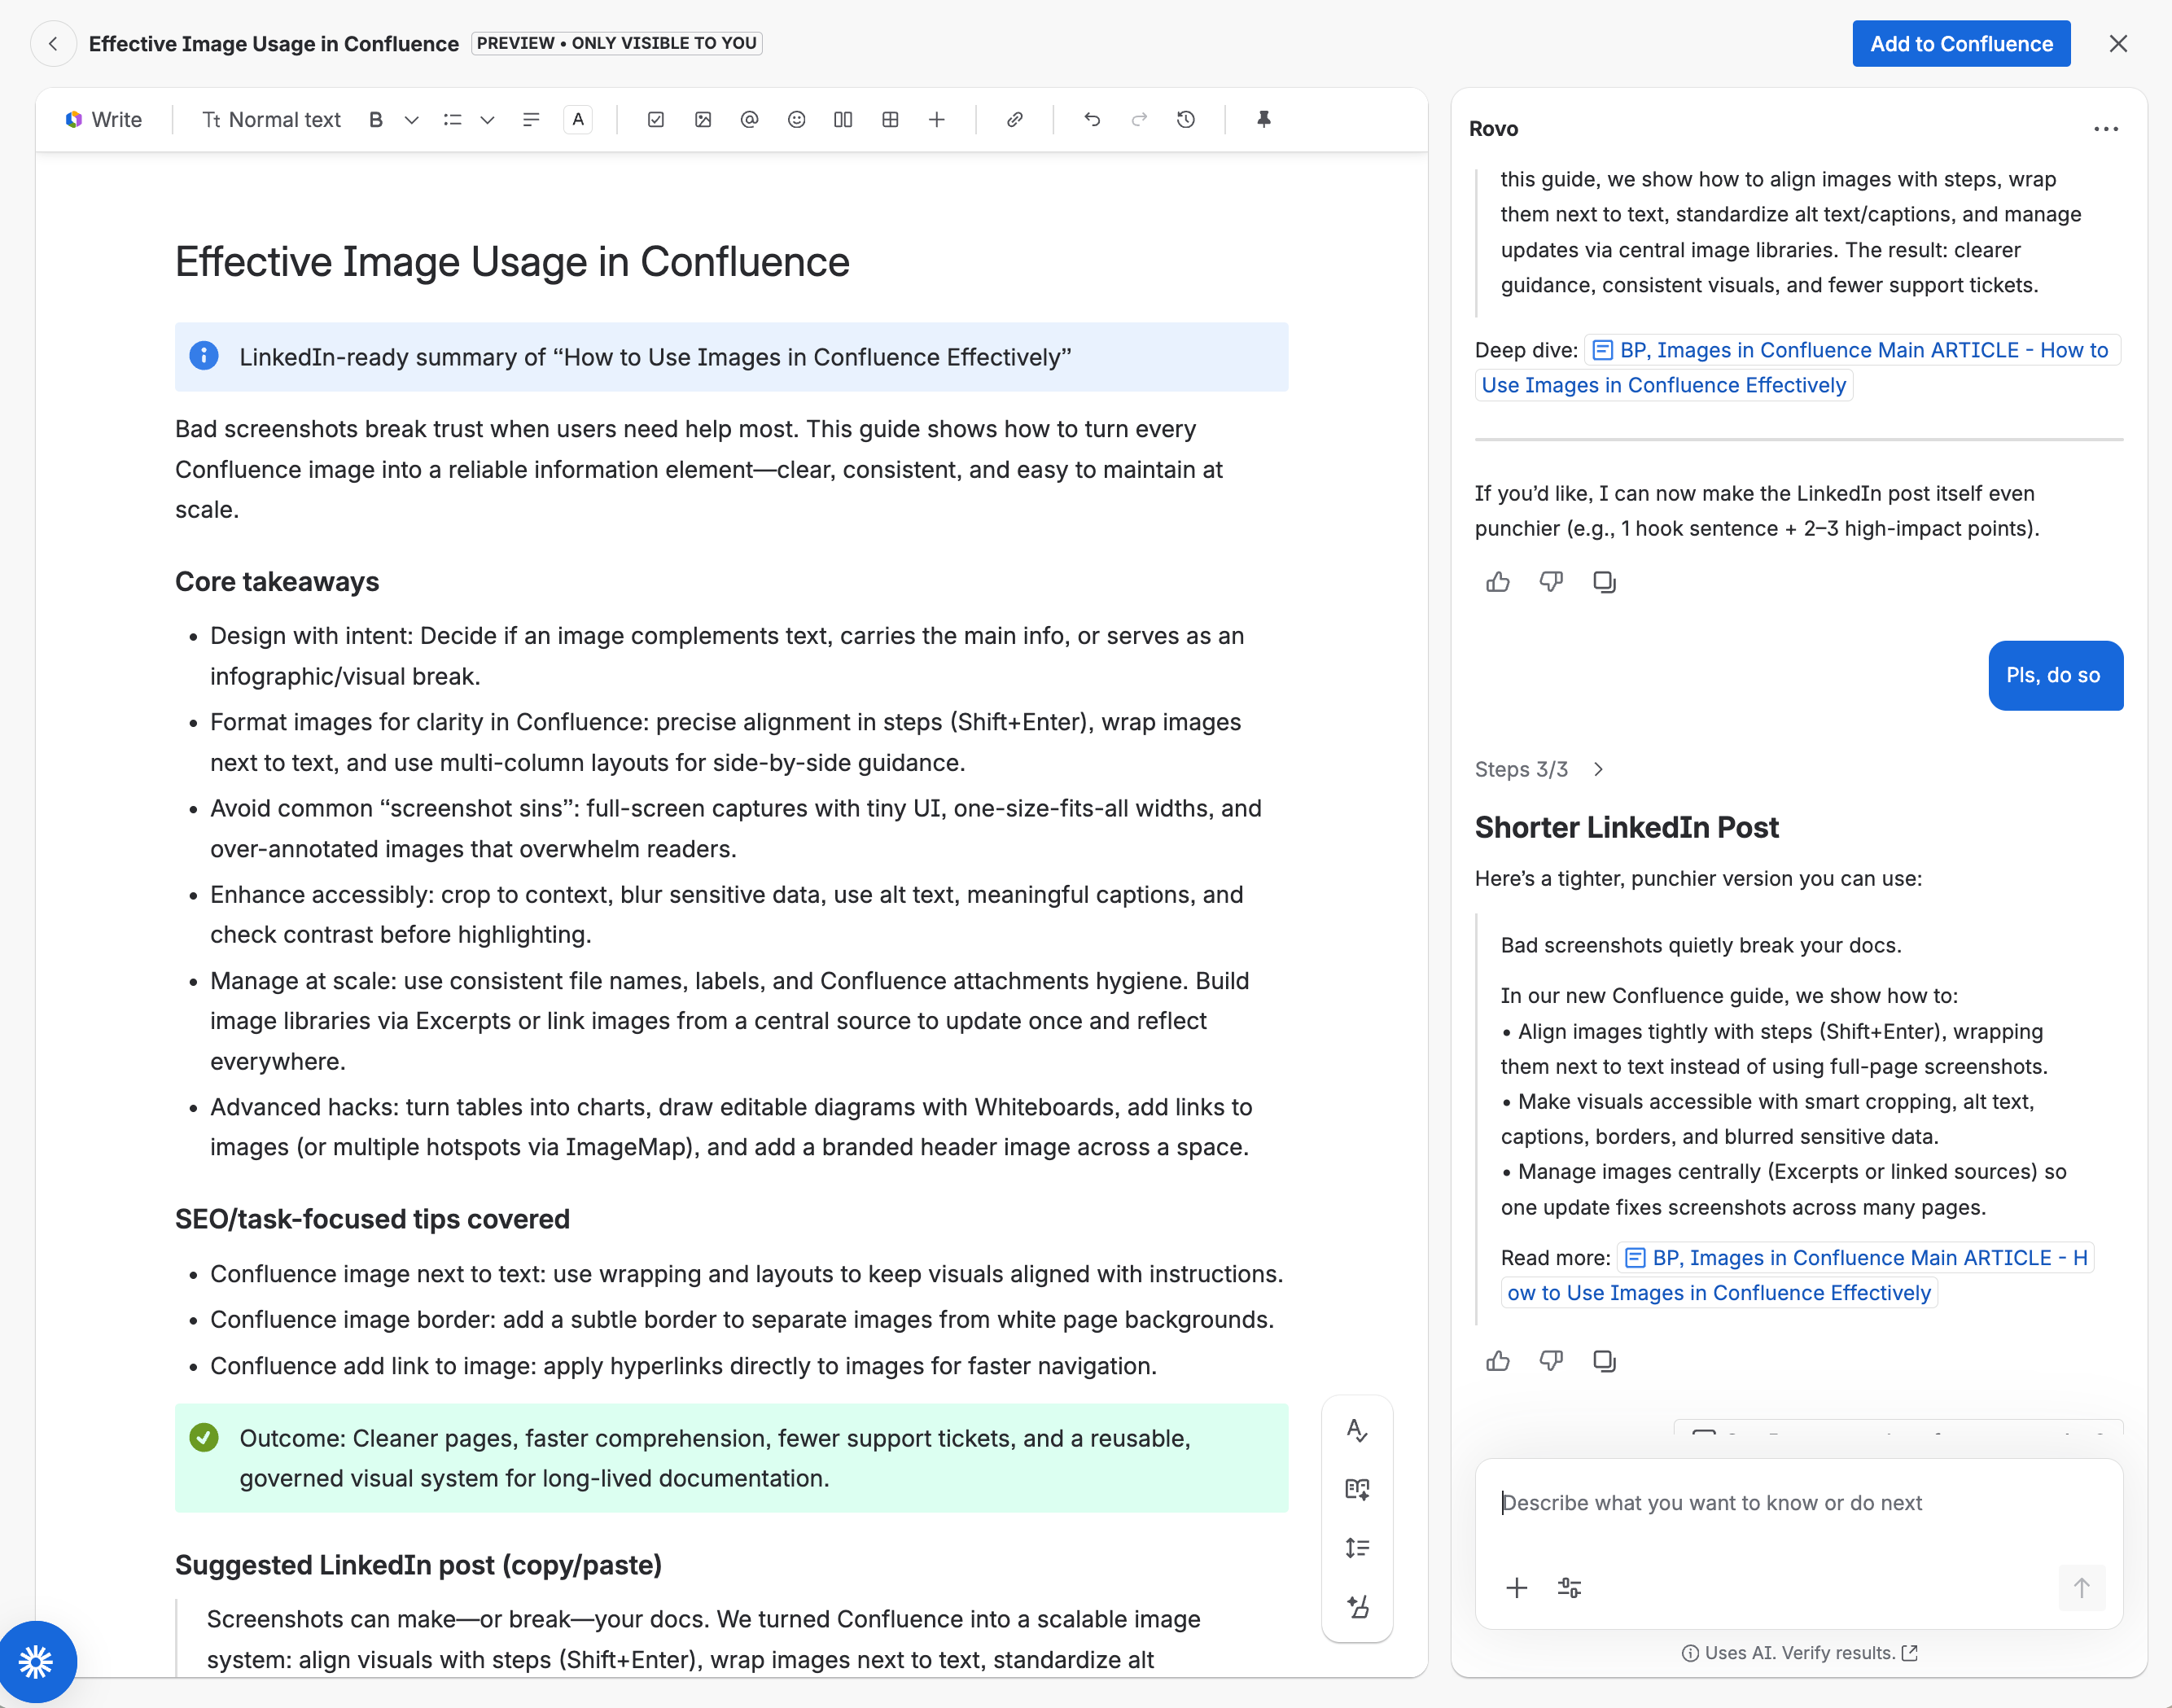The width and height of the screenshot is (2172, 1708).
Task: Insert a table using the toolbar icon
Action: (890, 120)
